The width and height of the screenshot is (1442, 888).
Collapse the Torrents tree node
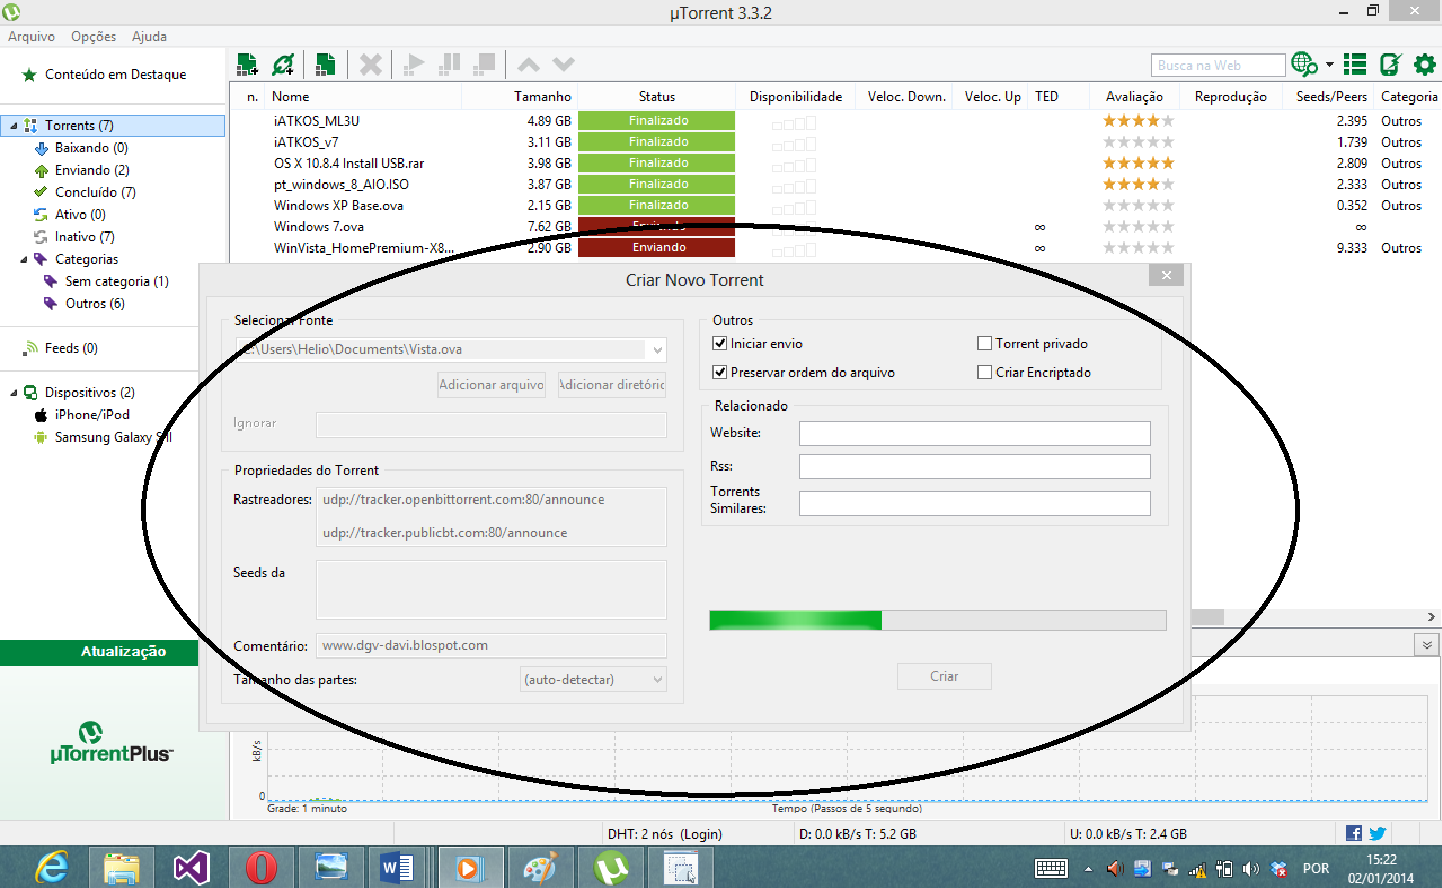[x=13, y=126]
